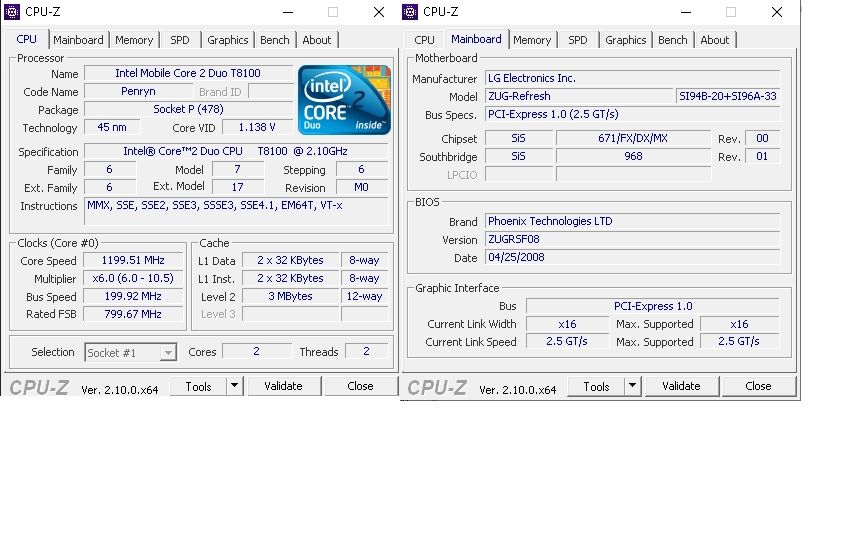Image resolution: width=864 pixels, height=540 pixels.
Task: Open Graphics tab in the right window
Action: [x=625, y=40]
